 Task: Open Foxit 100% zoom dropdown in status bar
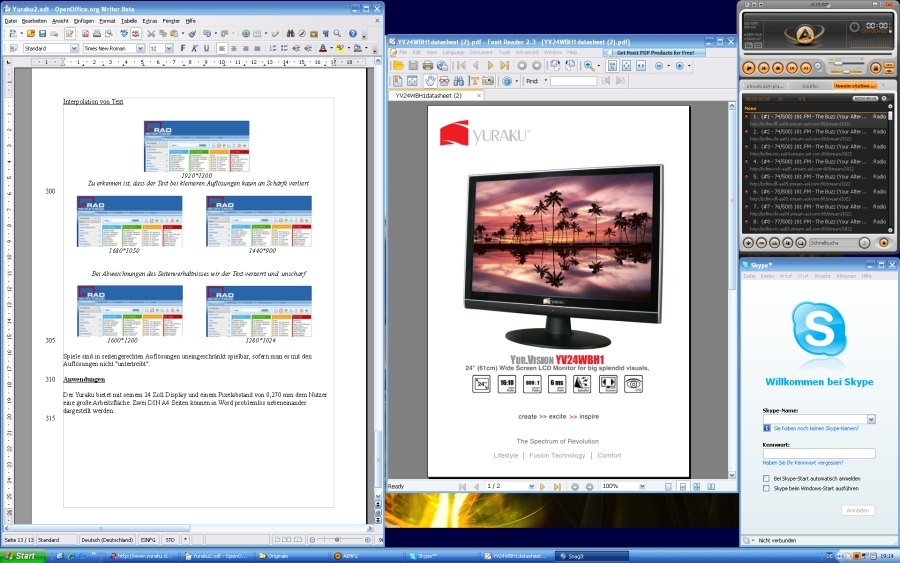pyautogui.click(x=642, y=486)
